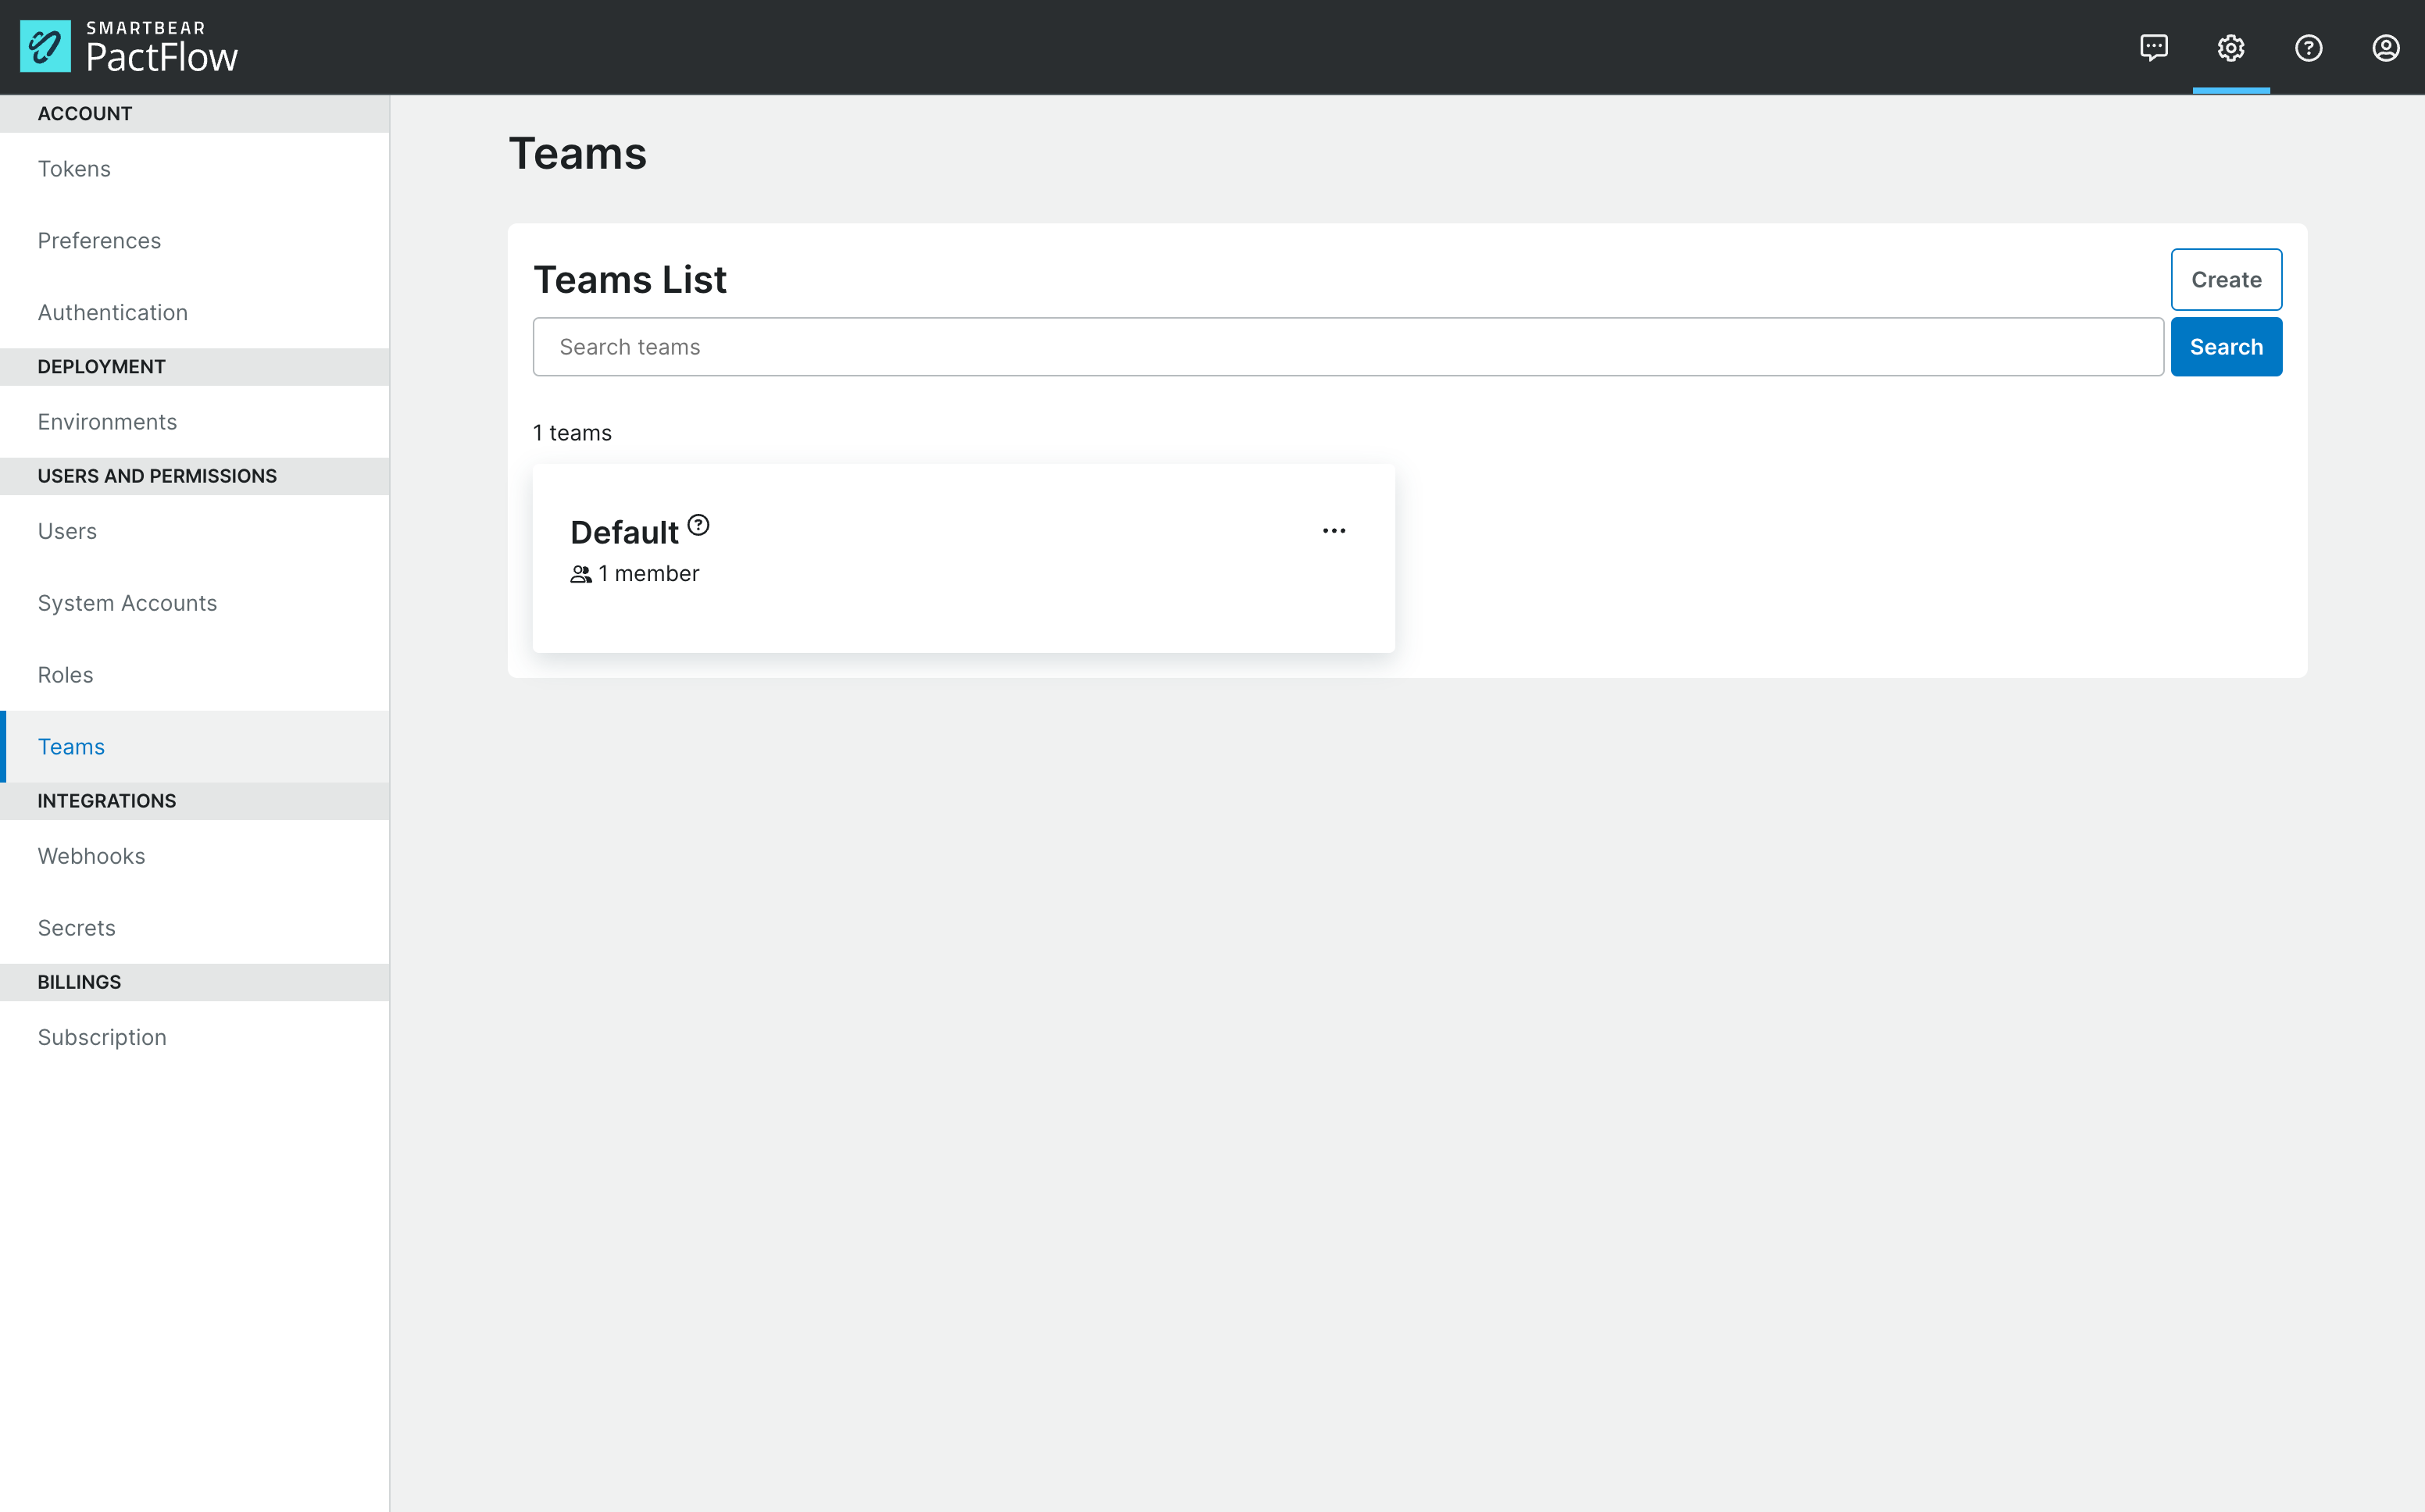Image resolution: width=2425 pixels, height=1512 pixels.
Task: Click the help question mark icon
Action: point(2309,47)
